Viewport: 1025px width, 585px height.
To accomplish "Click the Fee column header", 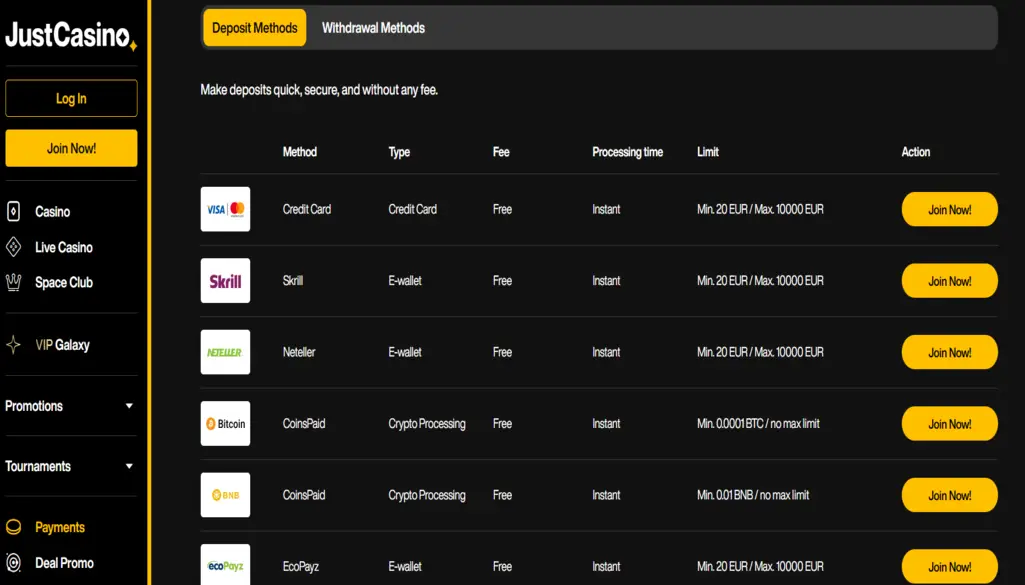I will (x=501, y=152).
